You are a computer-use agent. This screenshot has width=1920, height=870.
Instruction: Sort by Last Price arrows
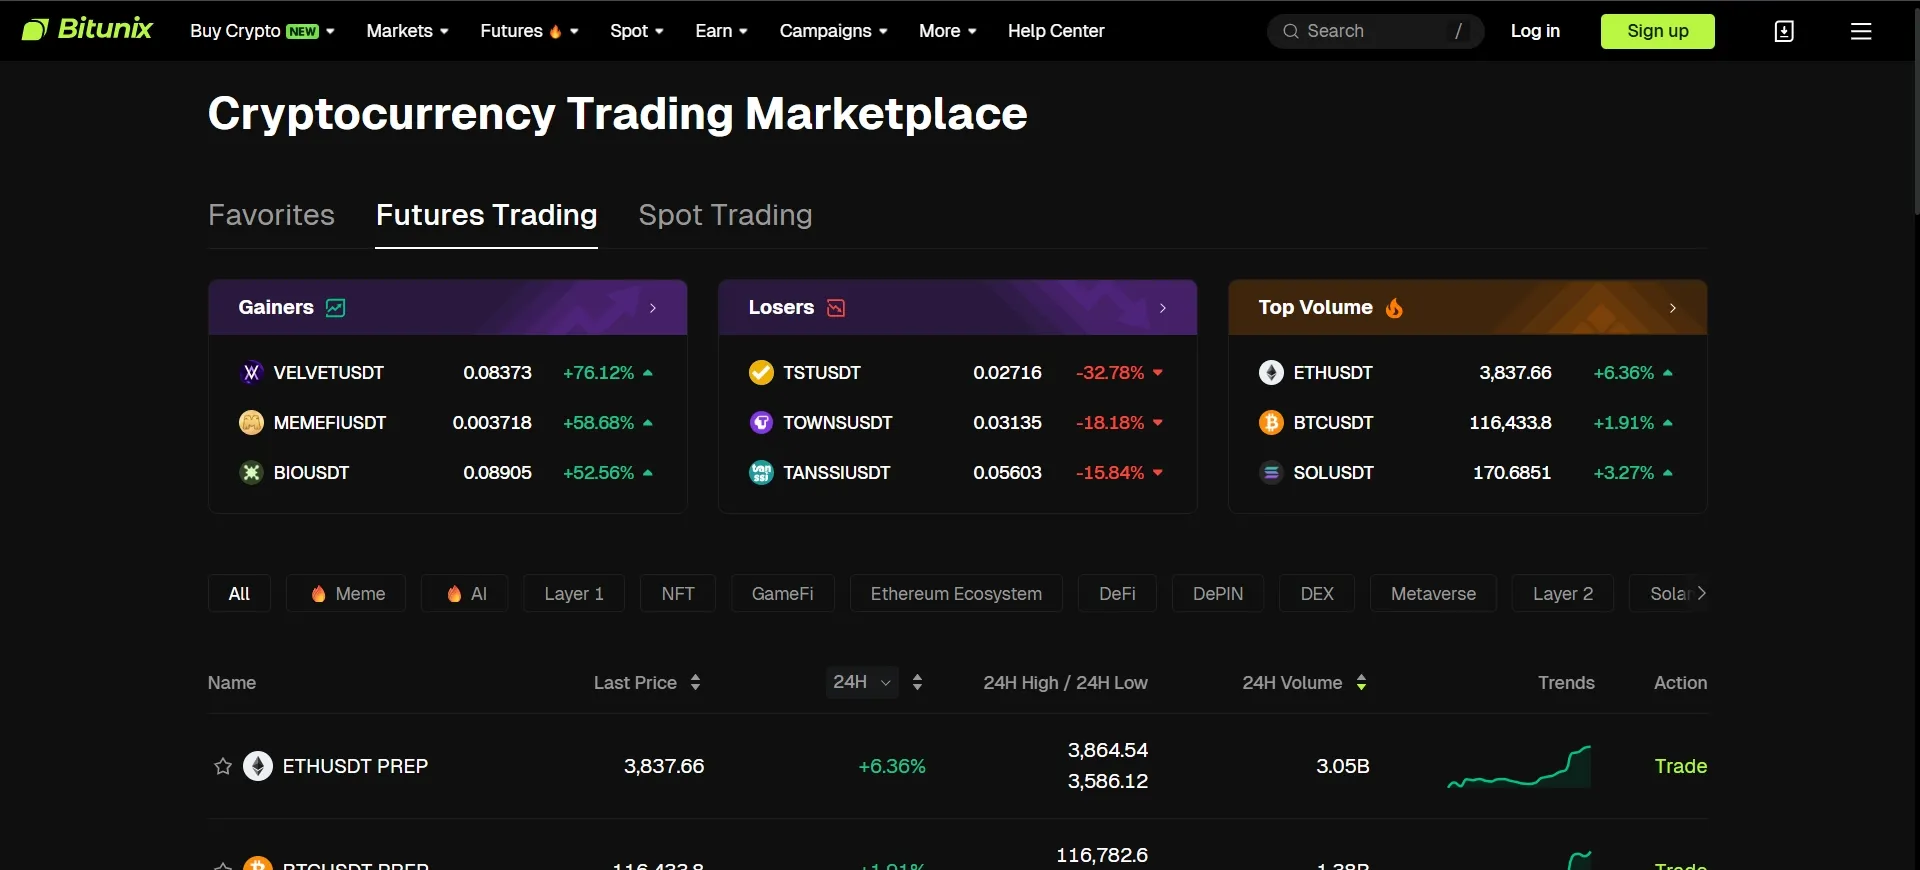(695, 683)
